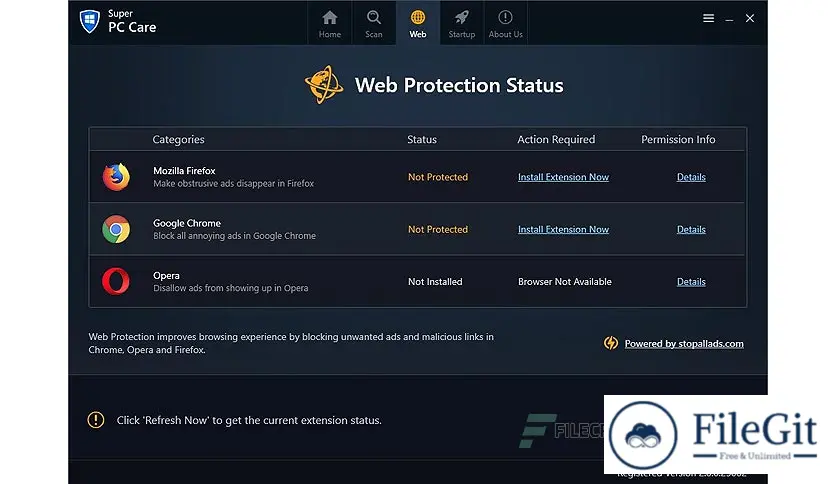Screen dimensions: 836x484
Task: Click the 'Opera' row title
Action: 166,276
